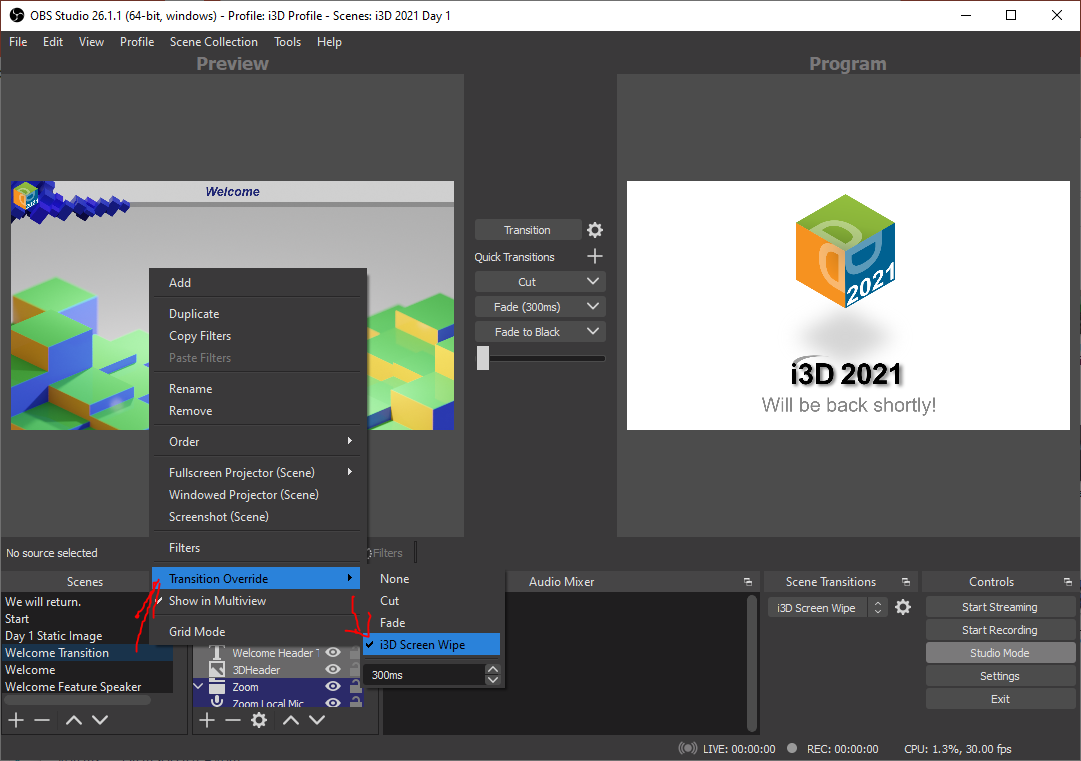The height and width of the screenshot is (761, 1081).
Task: Open Transition properties via the gear icon
Action: click(x=595, y=229)
